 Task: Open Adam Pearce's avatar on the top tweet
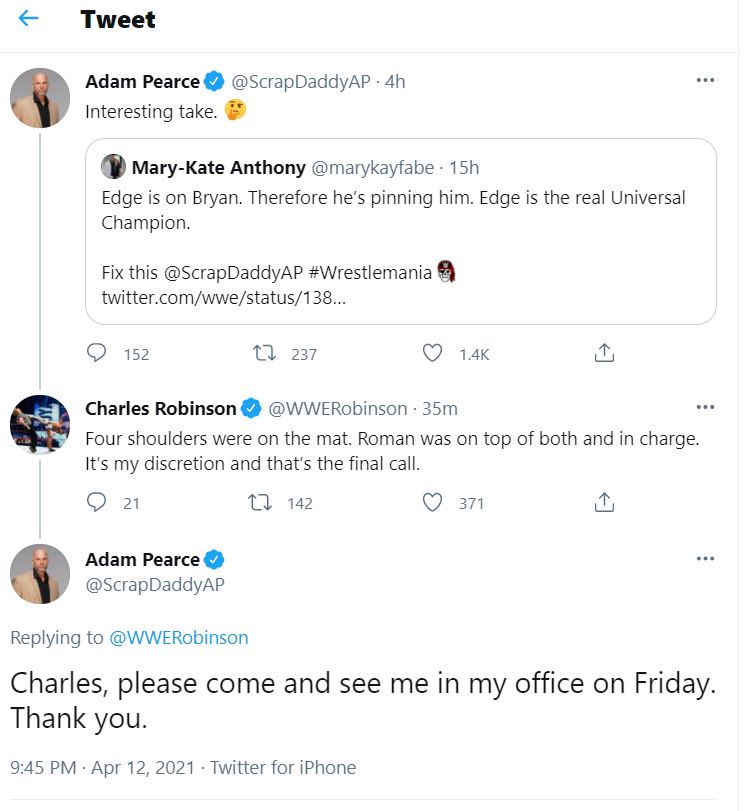40,97
